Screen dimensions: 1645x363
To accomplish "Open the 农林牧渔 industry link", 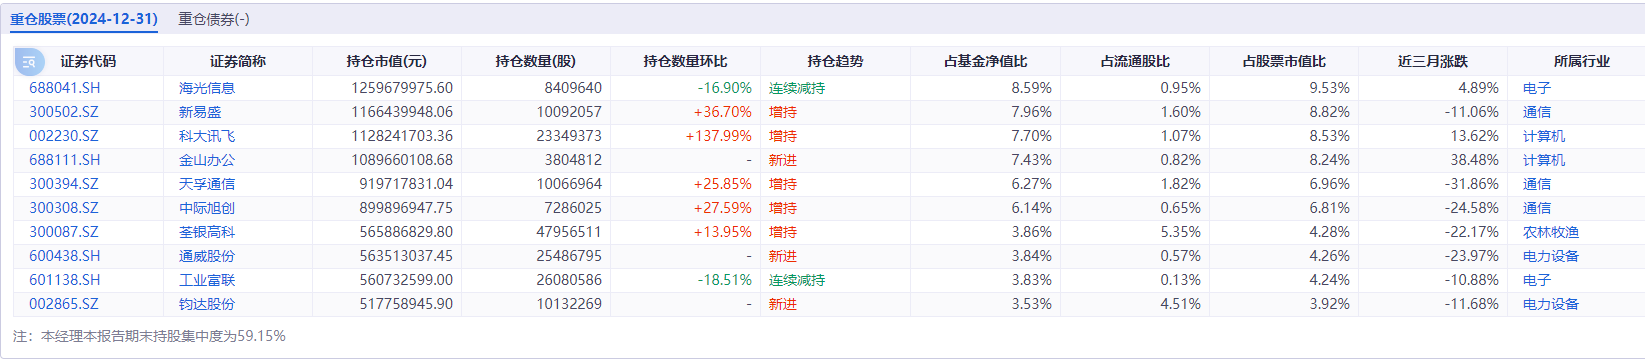I will pyautogui.click(x=1551, y=232).
